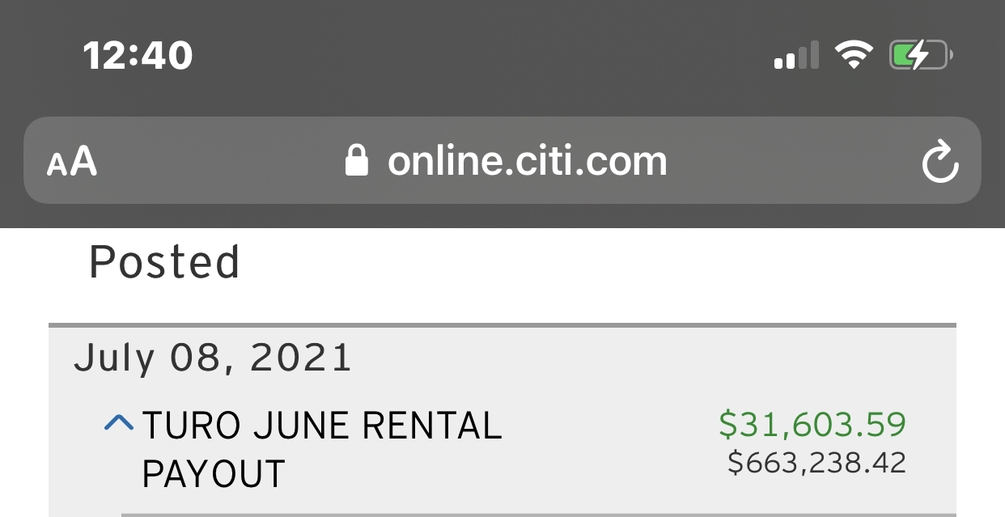This screenshot has height=517, width=1005.
Task: Click the July 08, 2021 date header
Action: (x=213, y=358)
